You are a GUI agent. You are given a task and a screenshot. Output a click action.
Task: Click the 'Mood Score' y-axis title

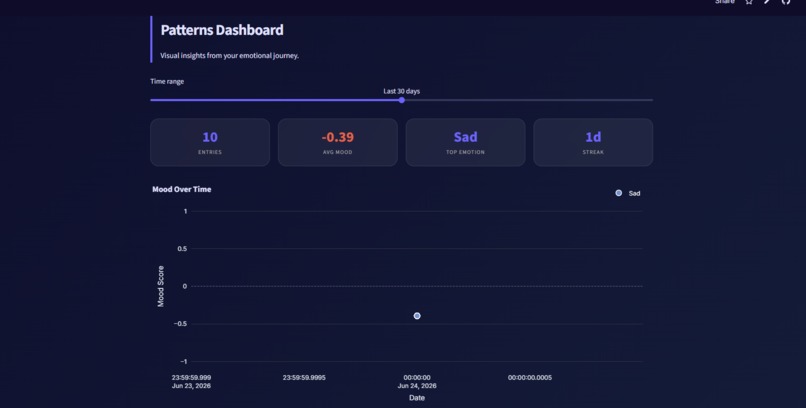(x=161, y=286)
